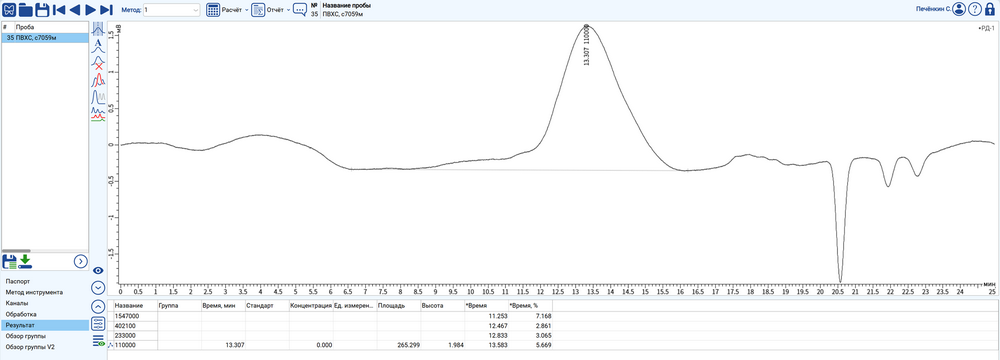Select the multi-chromatogram overlay tool
The image size is (1000, 360).
(98, 114)
